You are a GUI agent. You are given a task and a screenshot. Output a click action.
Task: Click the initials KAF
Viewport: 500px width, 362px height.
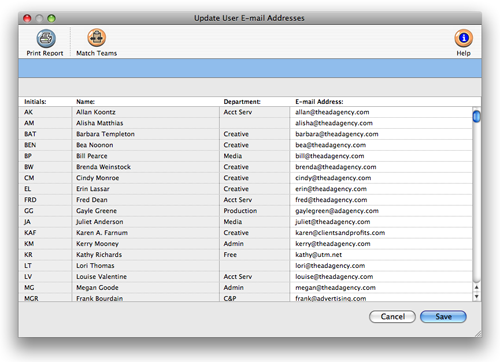coord(30,233)
